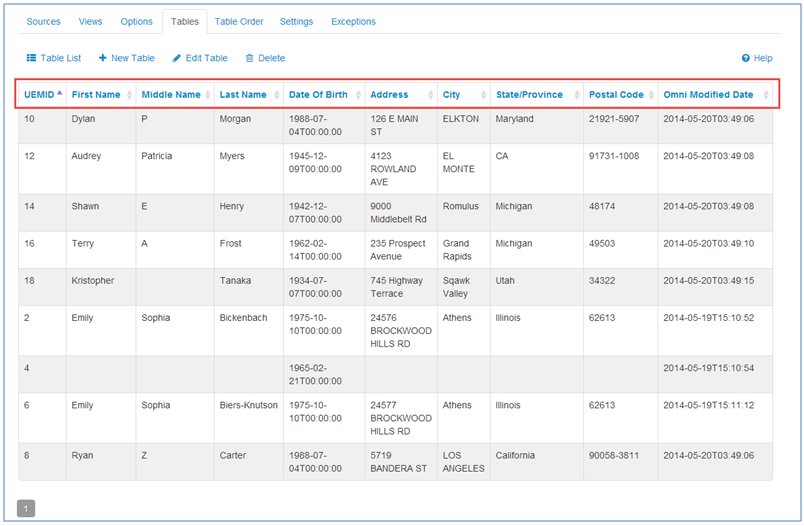This screenshot has height=526, width=804.
Task: Switch to the Sources tab
Action: tap(43, 21)
